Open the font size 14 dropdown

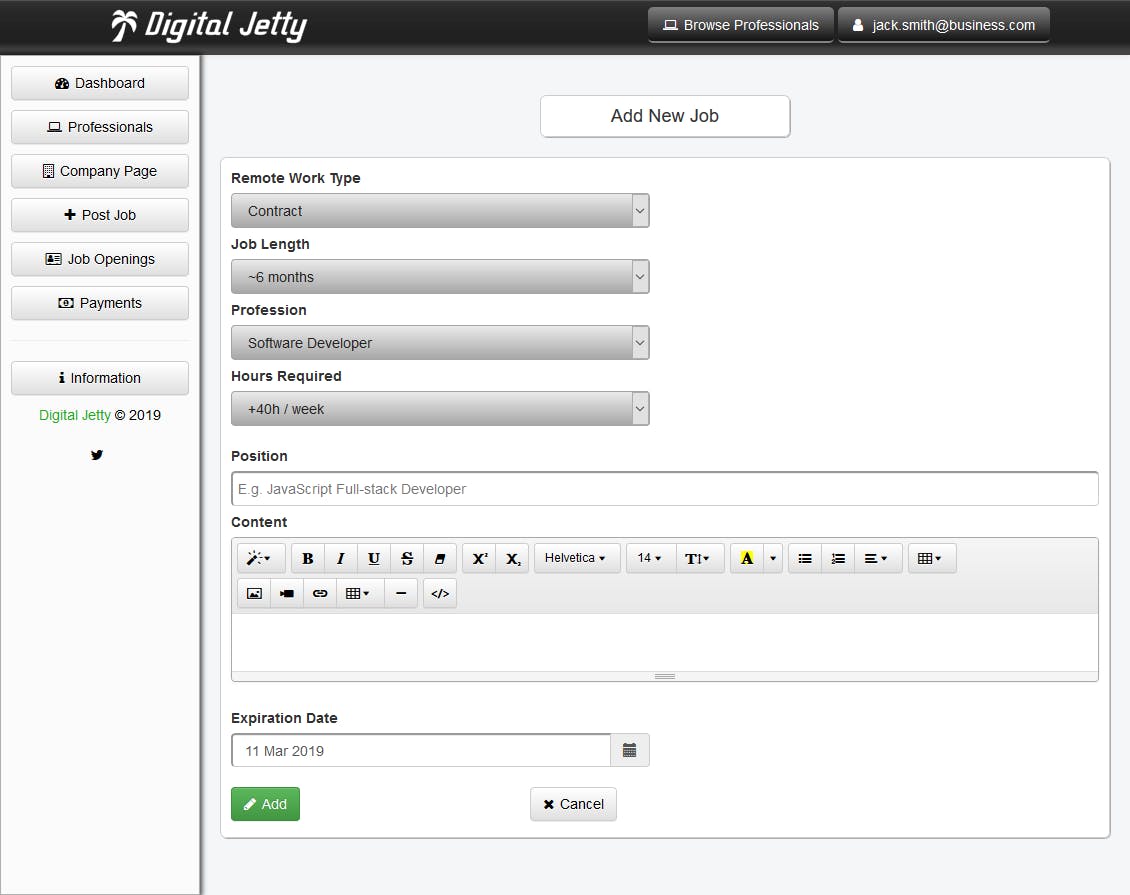point(651,558)
